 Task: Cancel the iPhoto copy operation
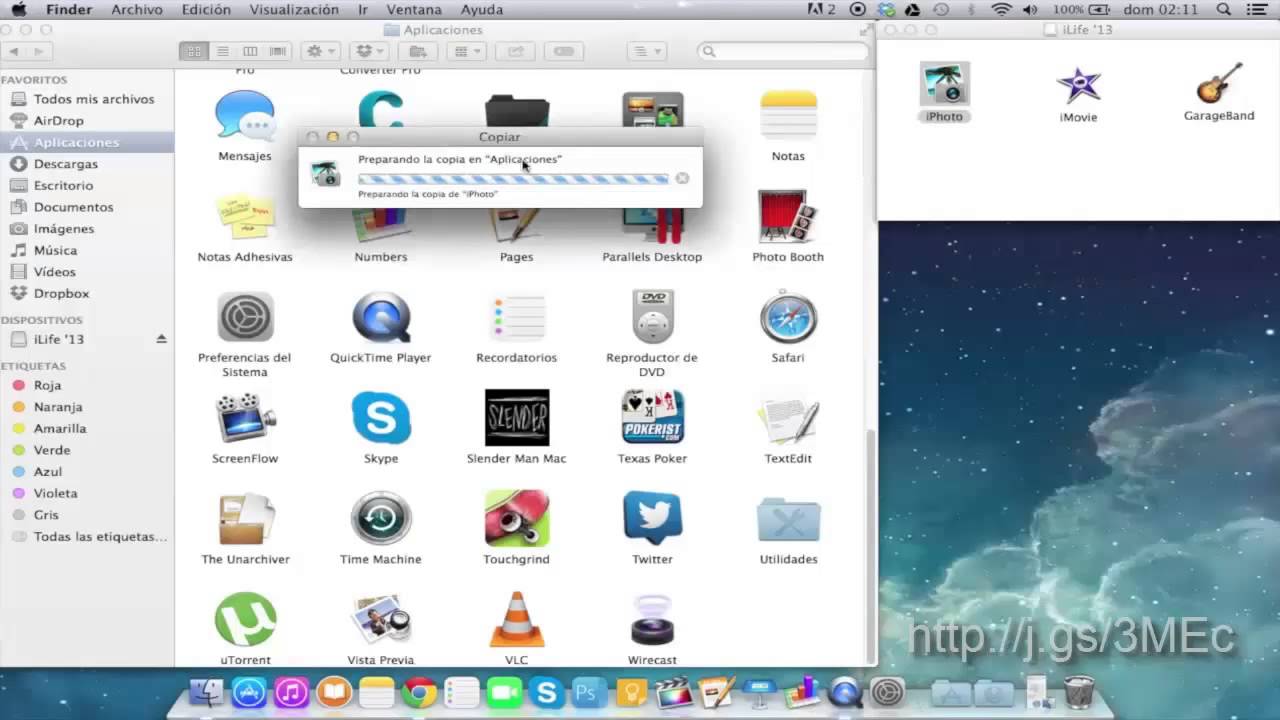click(x=682, y=178)
